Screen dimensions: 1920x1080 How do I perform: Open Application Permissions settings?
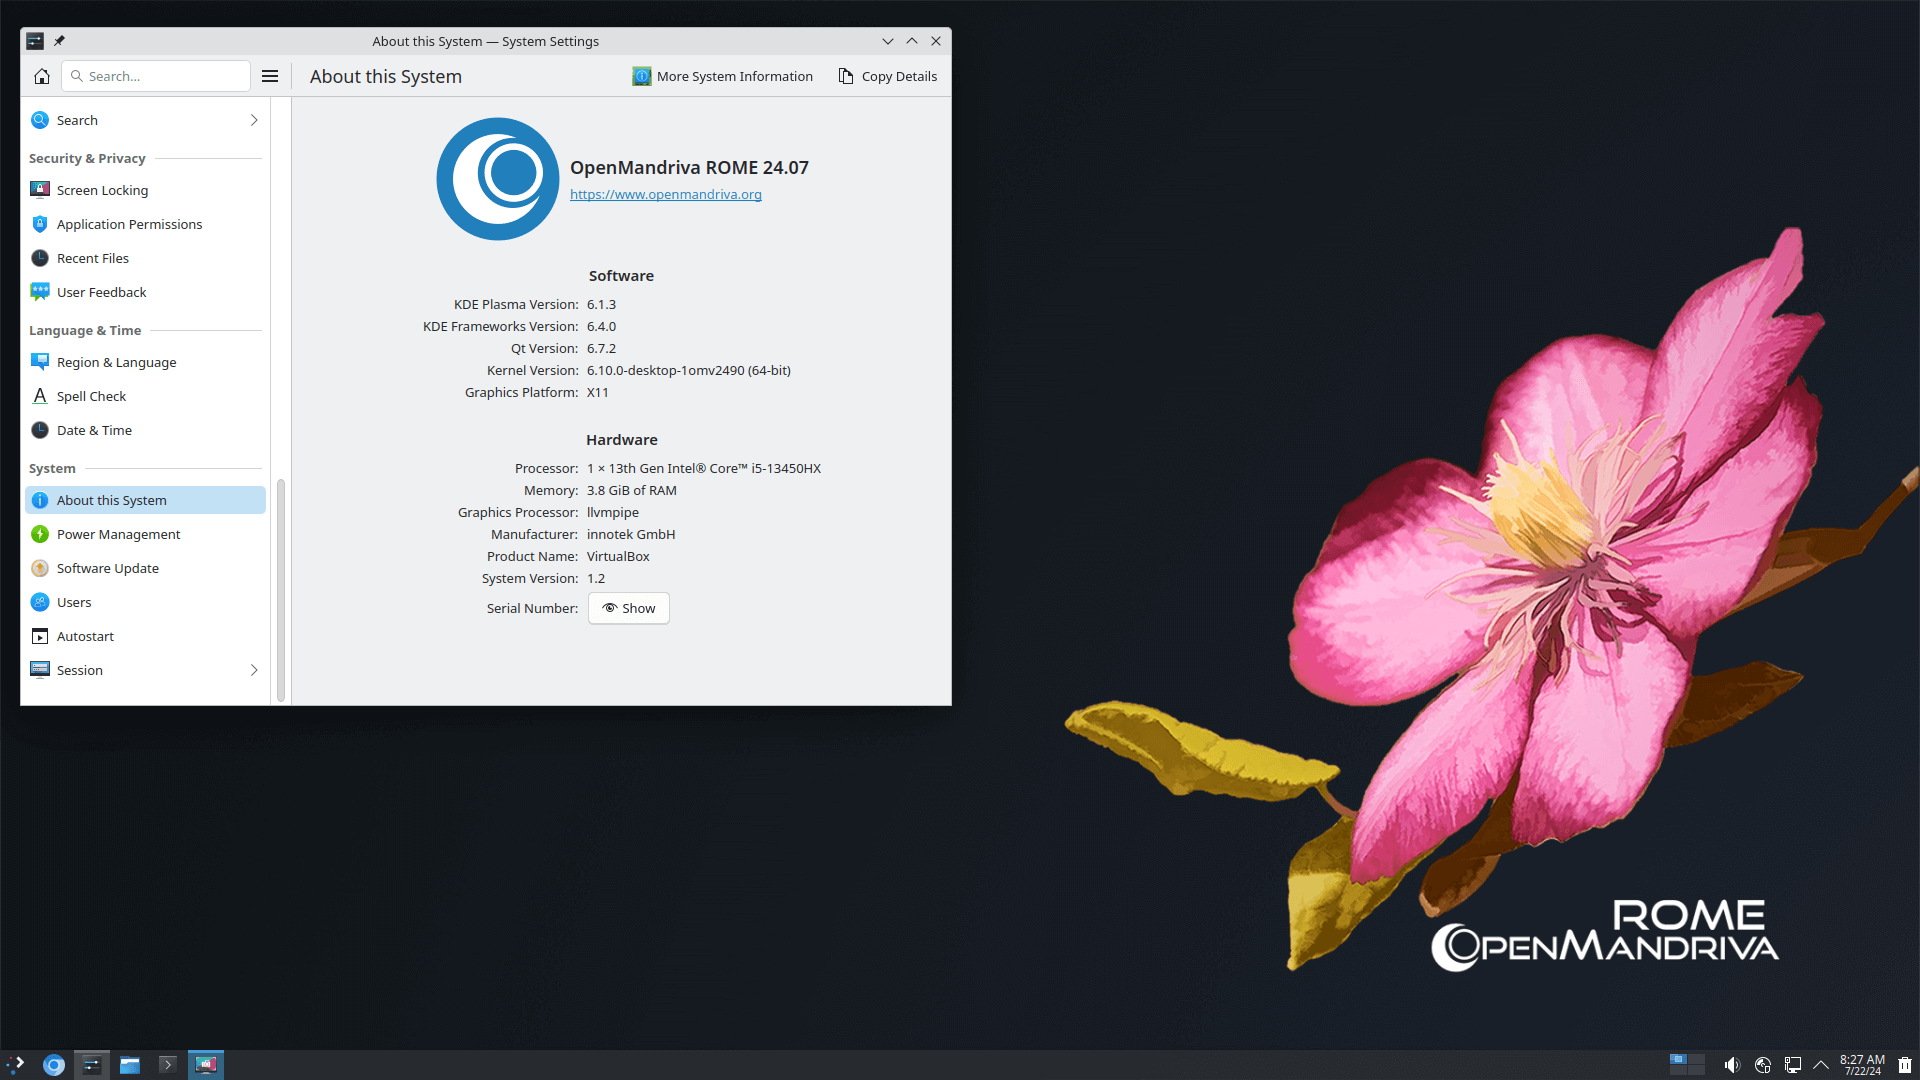tap(129, 224)
